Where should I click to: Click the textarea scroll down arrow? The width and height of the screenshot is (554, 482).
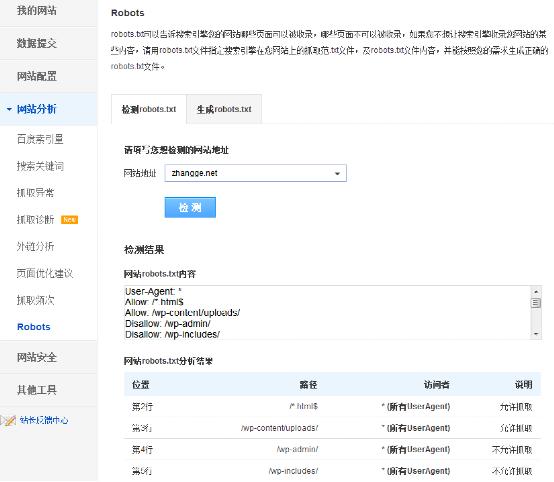[x=536, y=334]
